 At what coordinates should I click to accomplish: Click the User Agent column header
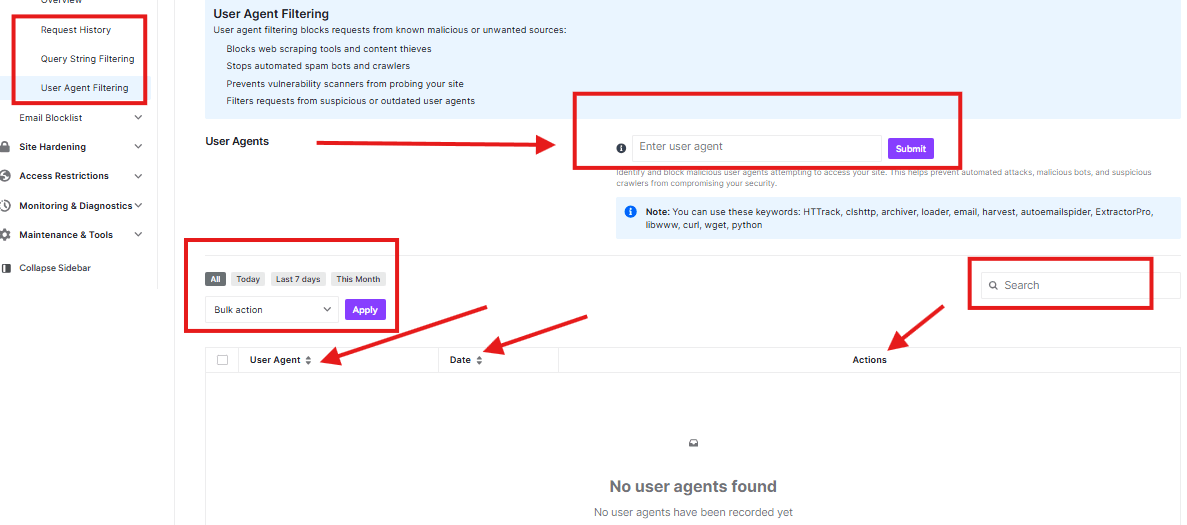click(x=276, y=360)
